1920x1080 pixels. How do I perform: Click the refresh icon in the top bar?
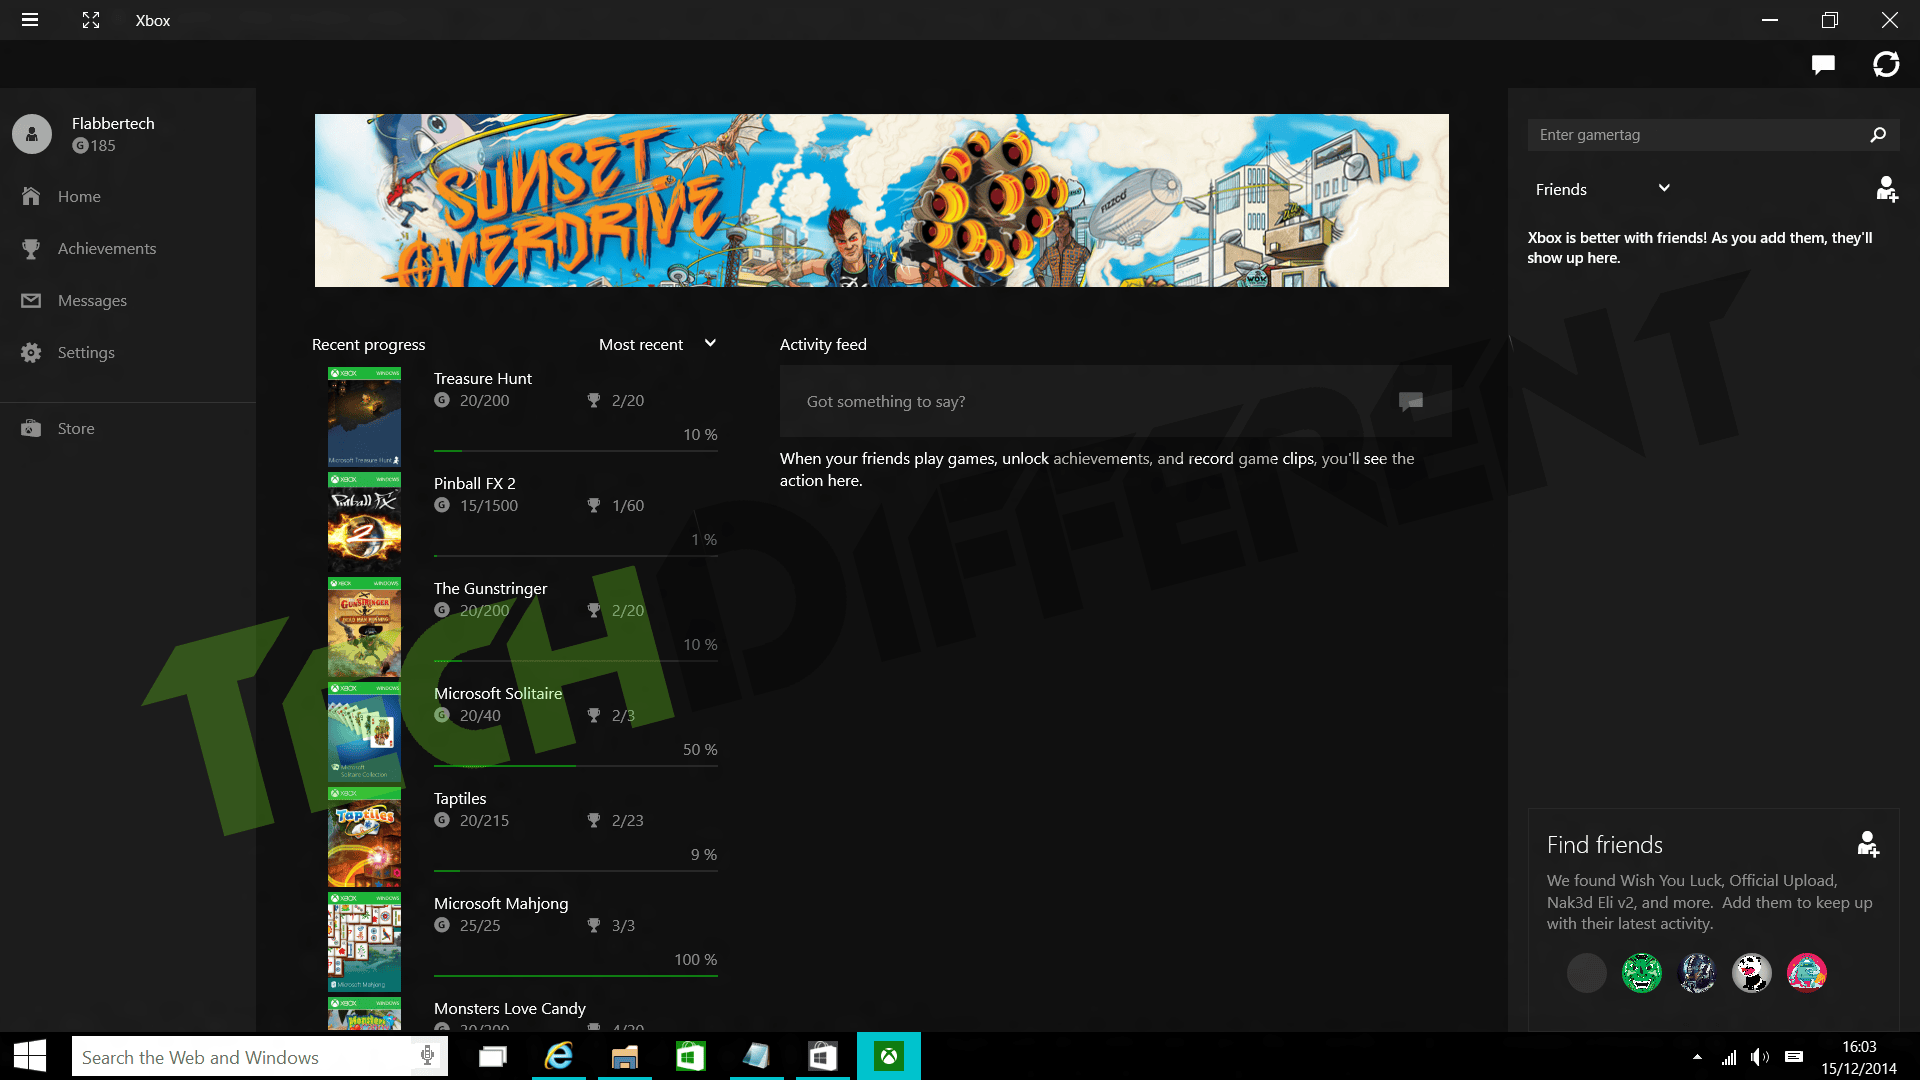point(1886,65)
